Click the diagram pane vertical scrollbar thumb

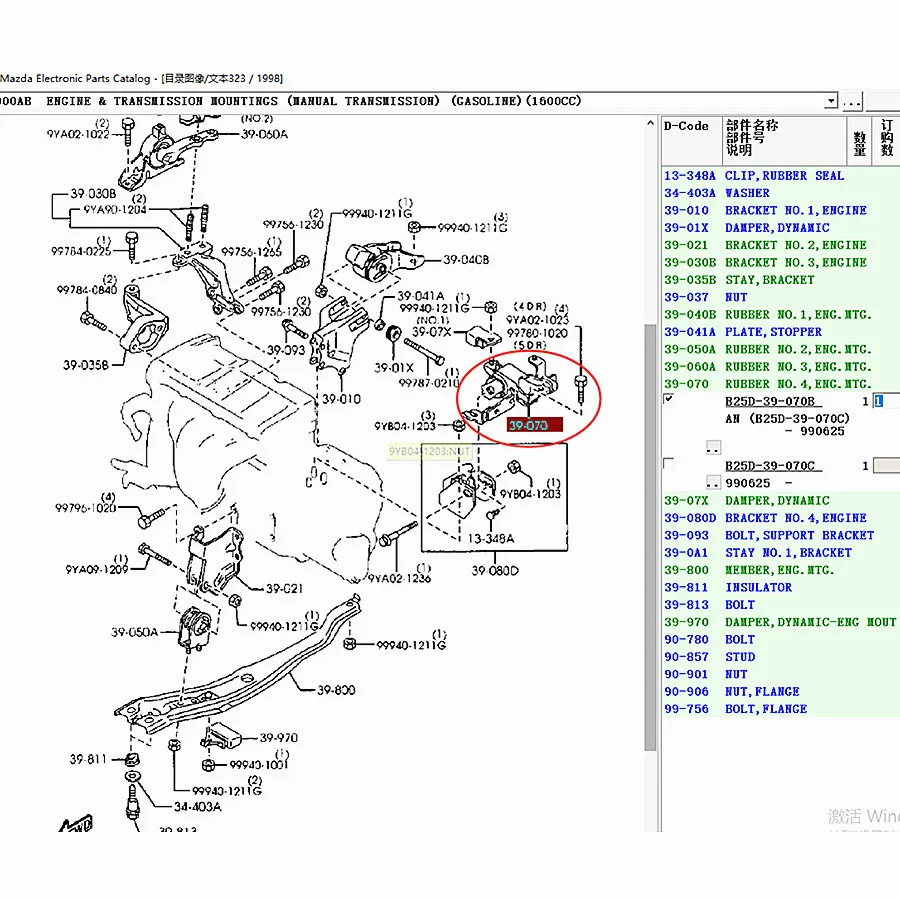[x=650, y=537]
